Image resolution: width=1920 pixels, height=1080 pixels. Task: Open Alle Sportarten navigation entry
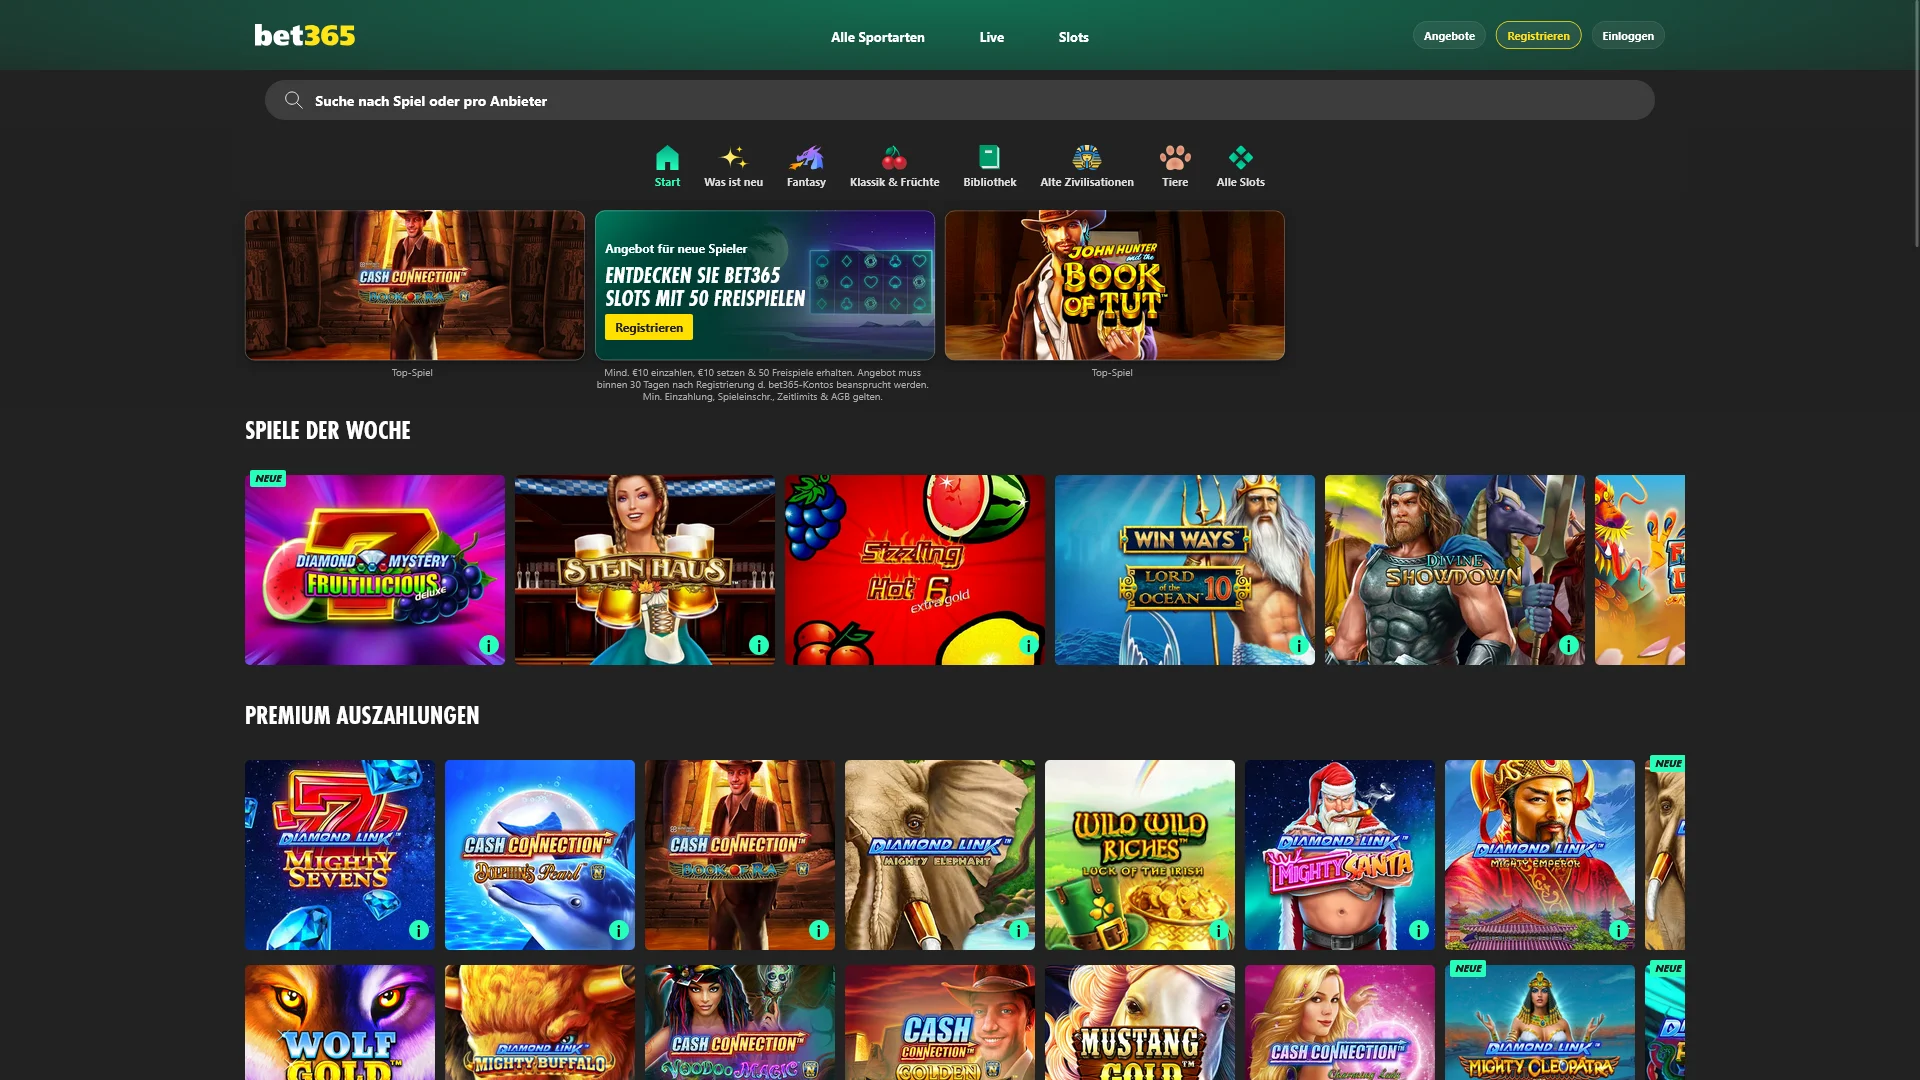pos(877,36)
